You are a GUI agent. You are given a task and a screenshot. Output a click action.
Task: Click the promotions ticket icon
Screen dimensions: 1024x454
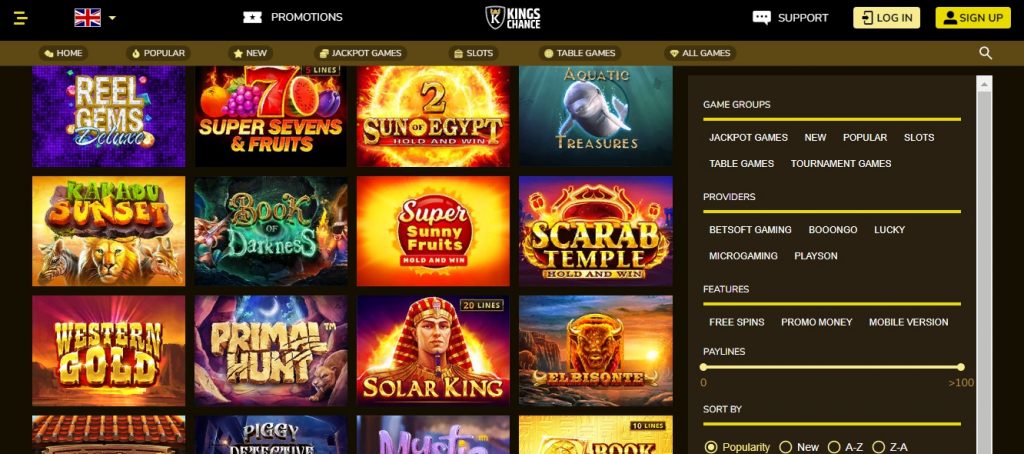[x=252, y=18]
